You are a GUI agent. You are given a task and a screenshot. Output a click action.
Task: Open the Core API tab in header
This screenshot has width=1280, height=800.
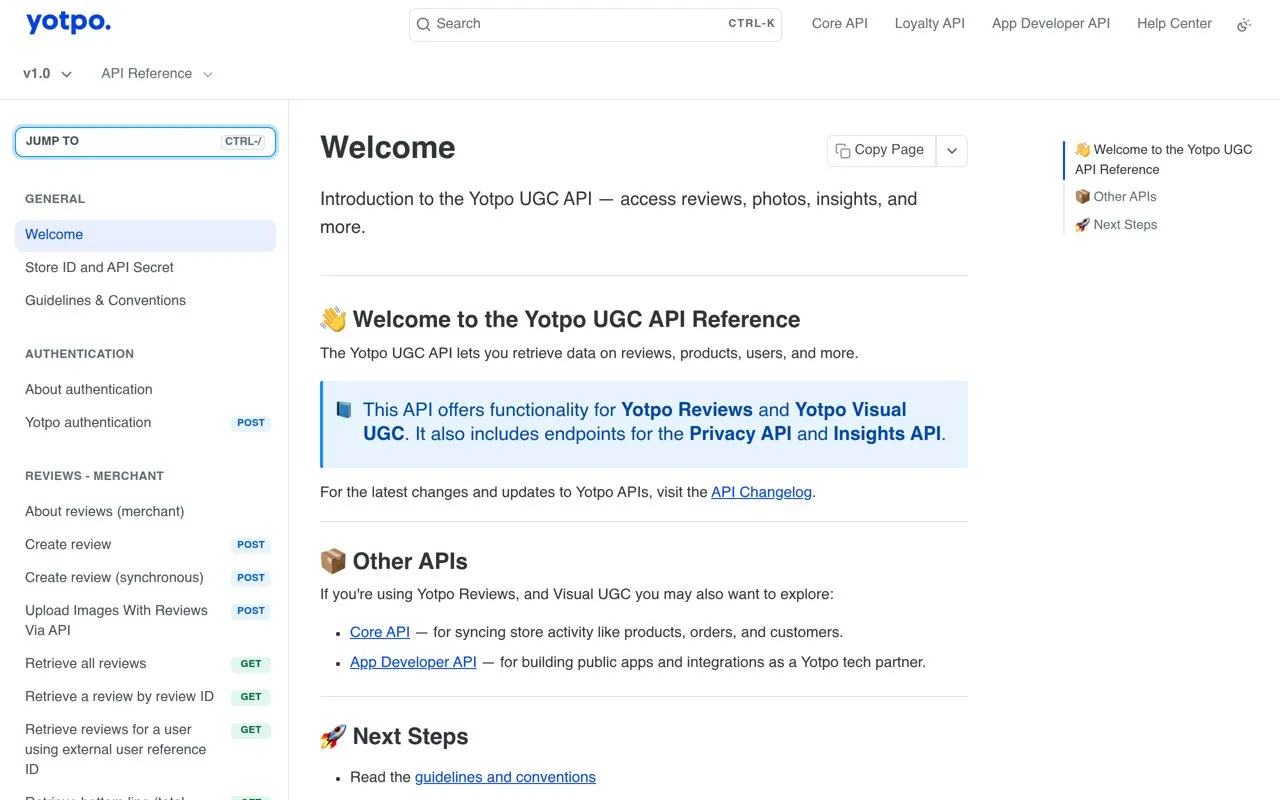coord(840,23)
